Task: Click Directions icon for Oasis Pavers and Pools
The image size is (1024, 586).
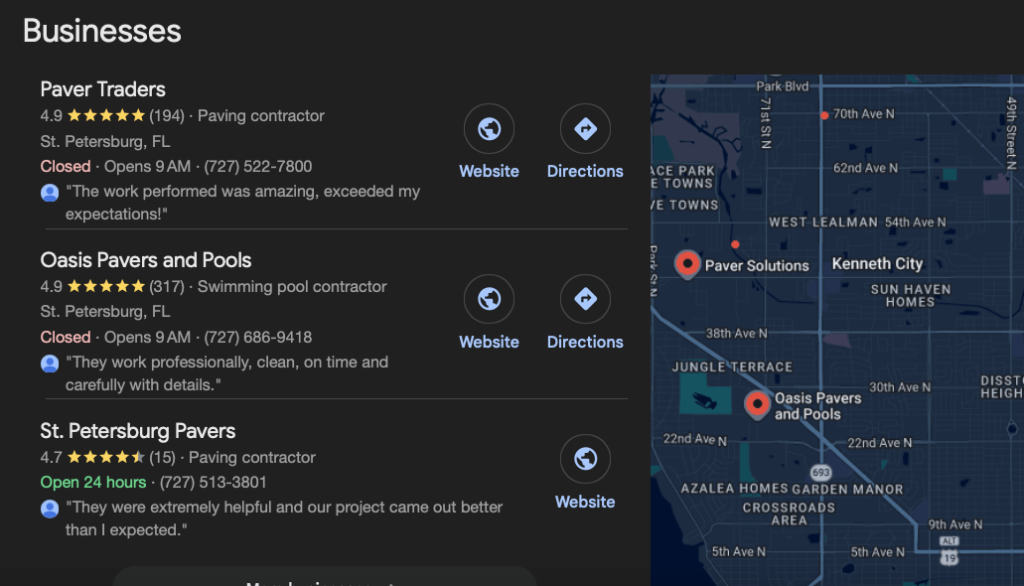Action: point(585,300)
